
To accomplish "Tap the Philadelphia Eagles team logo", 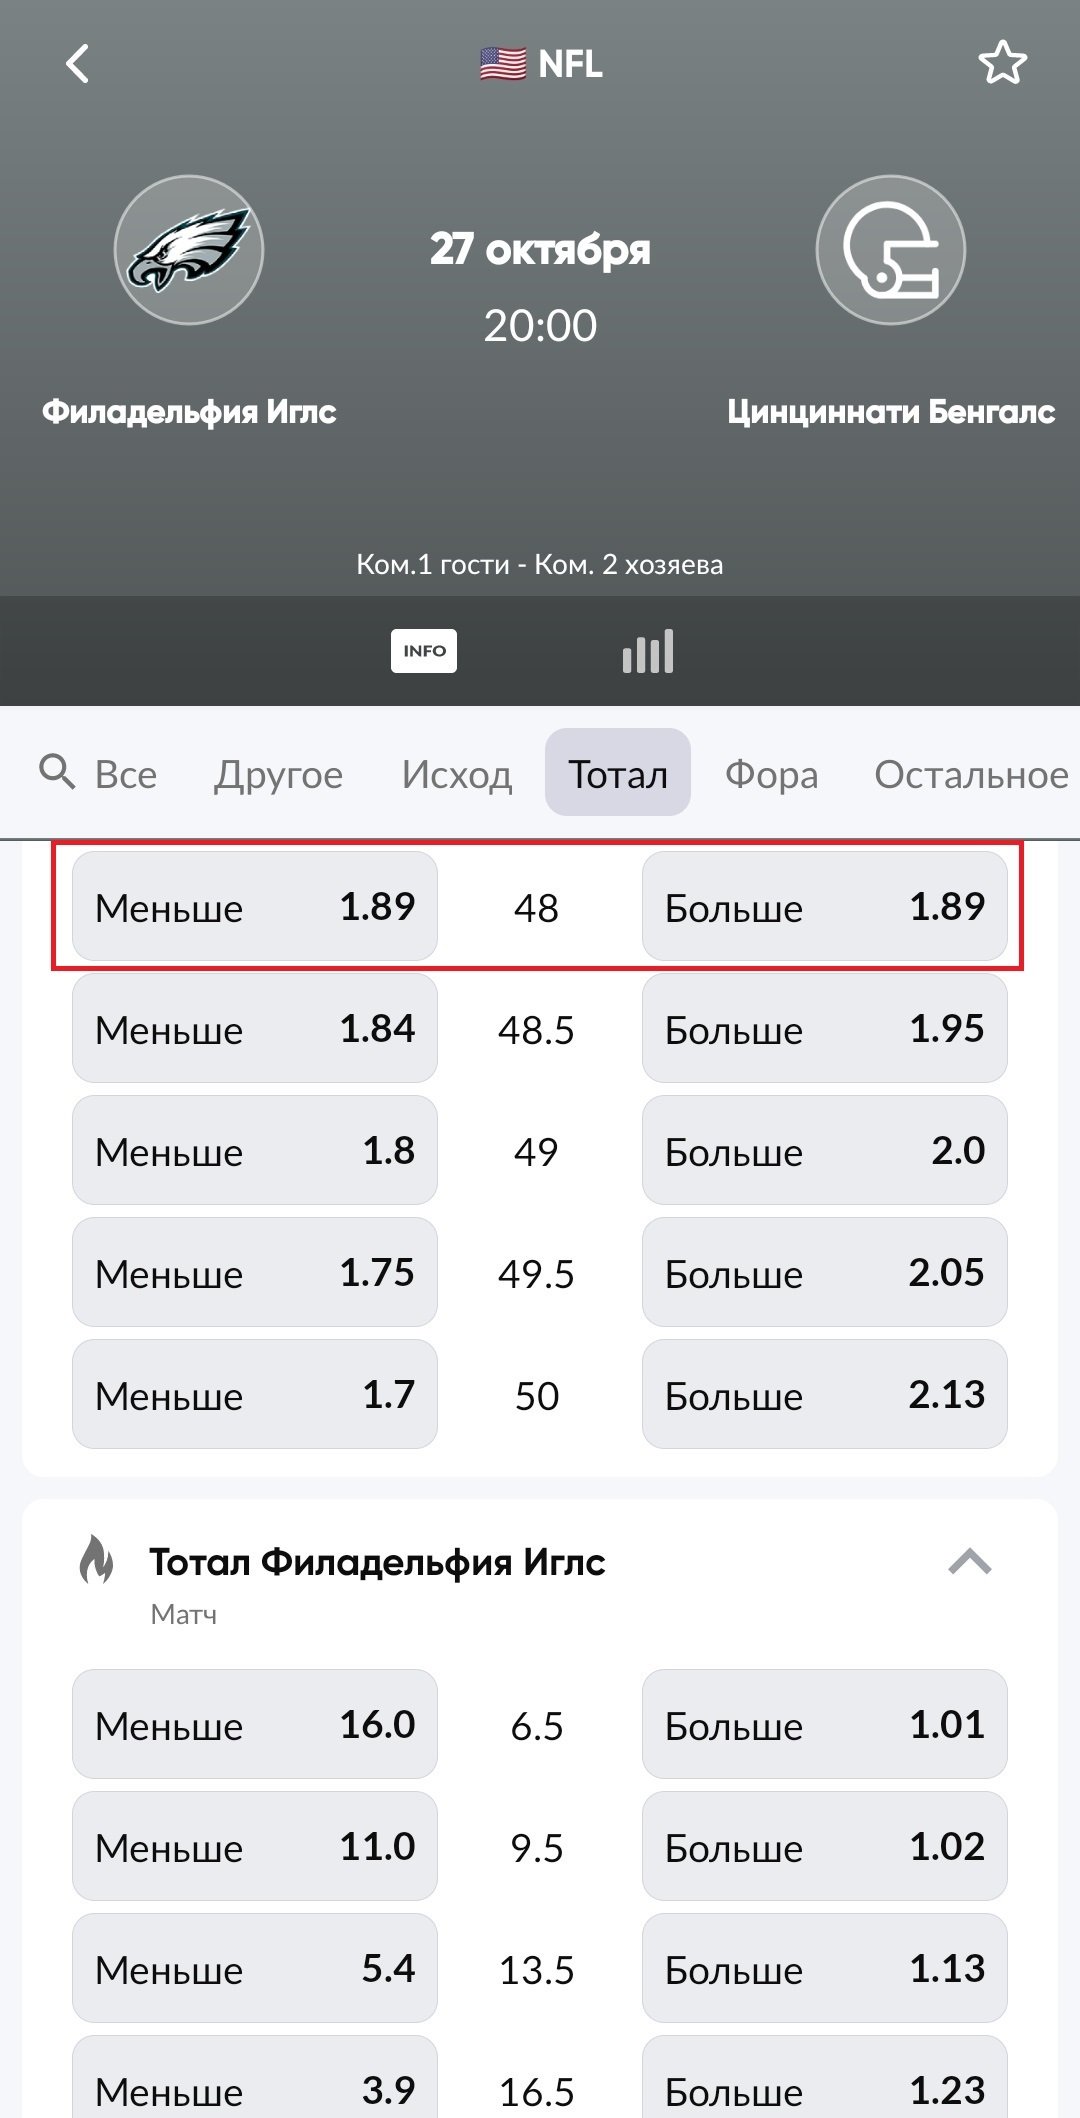I will [189, 250].
